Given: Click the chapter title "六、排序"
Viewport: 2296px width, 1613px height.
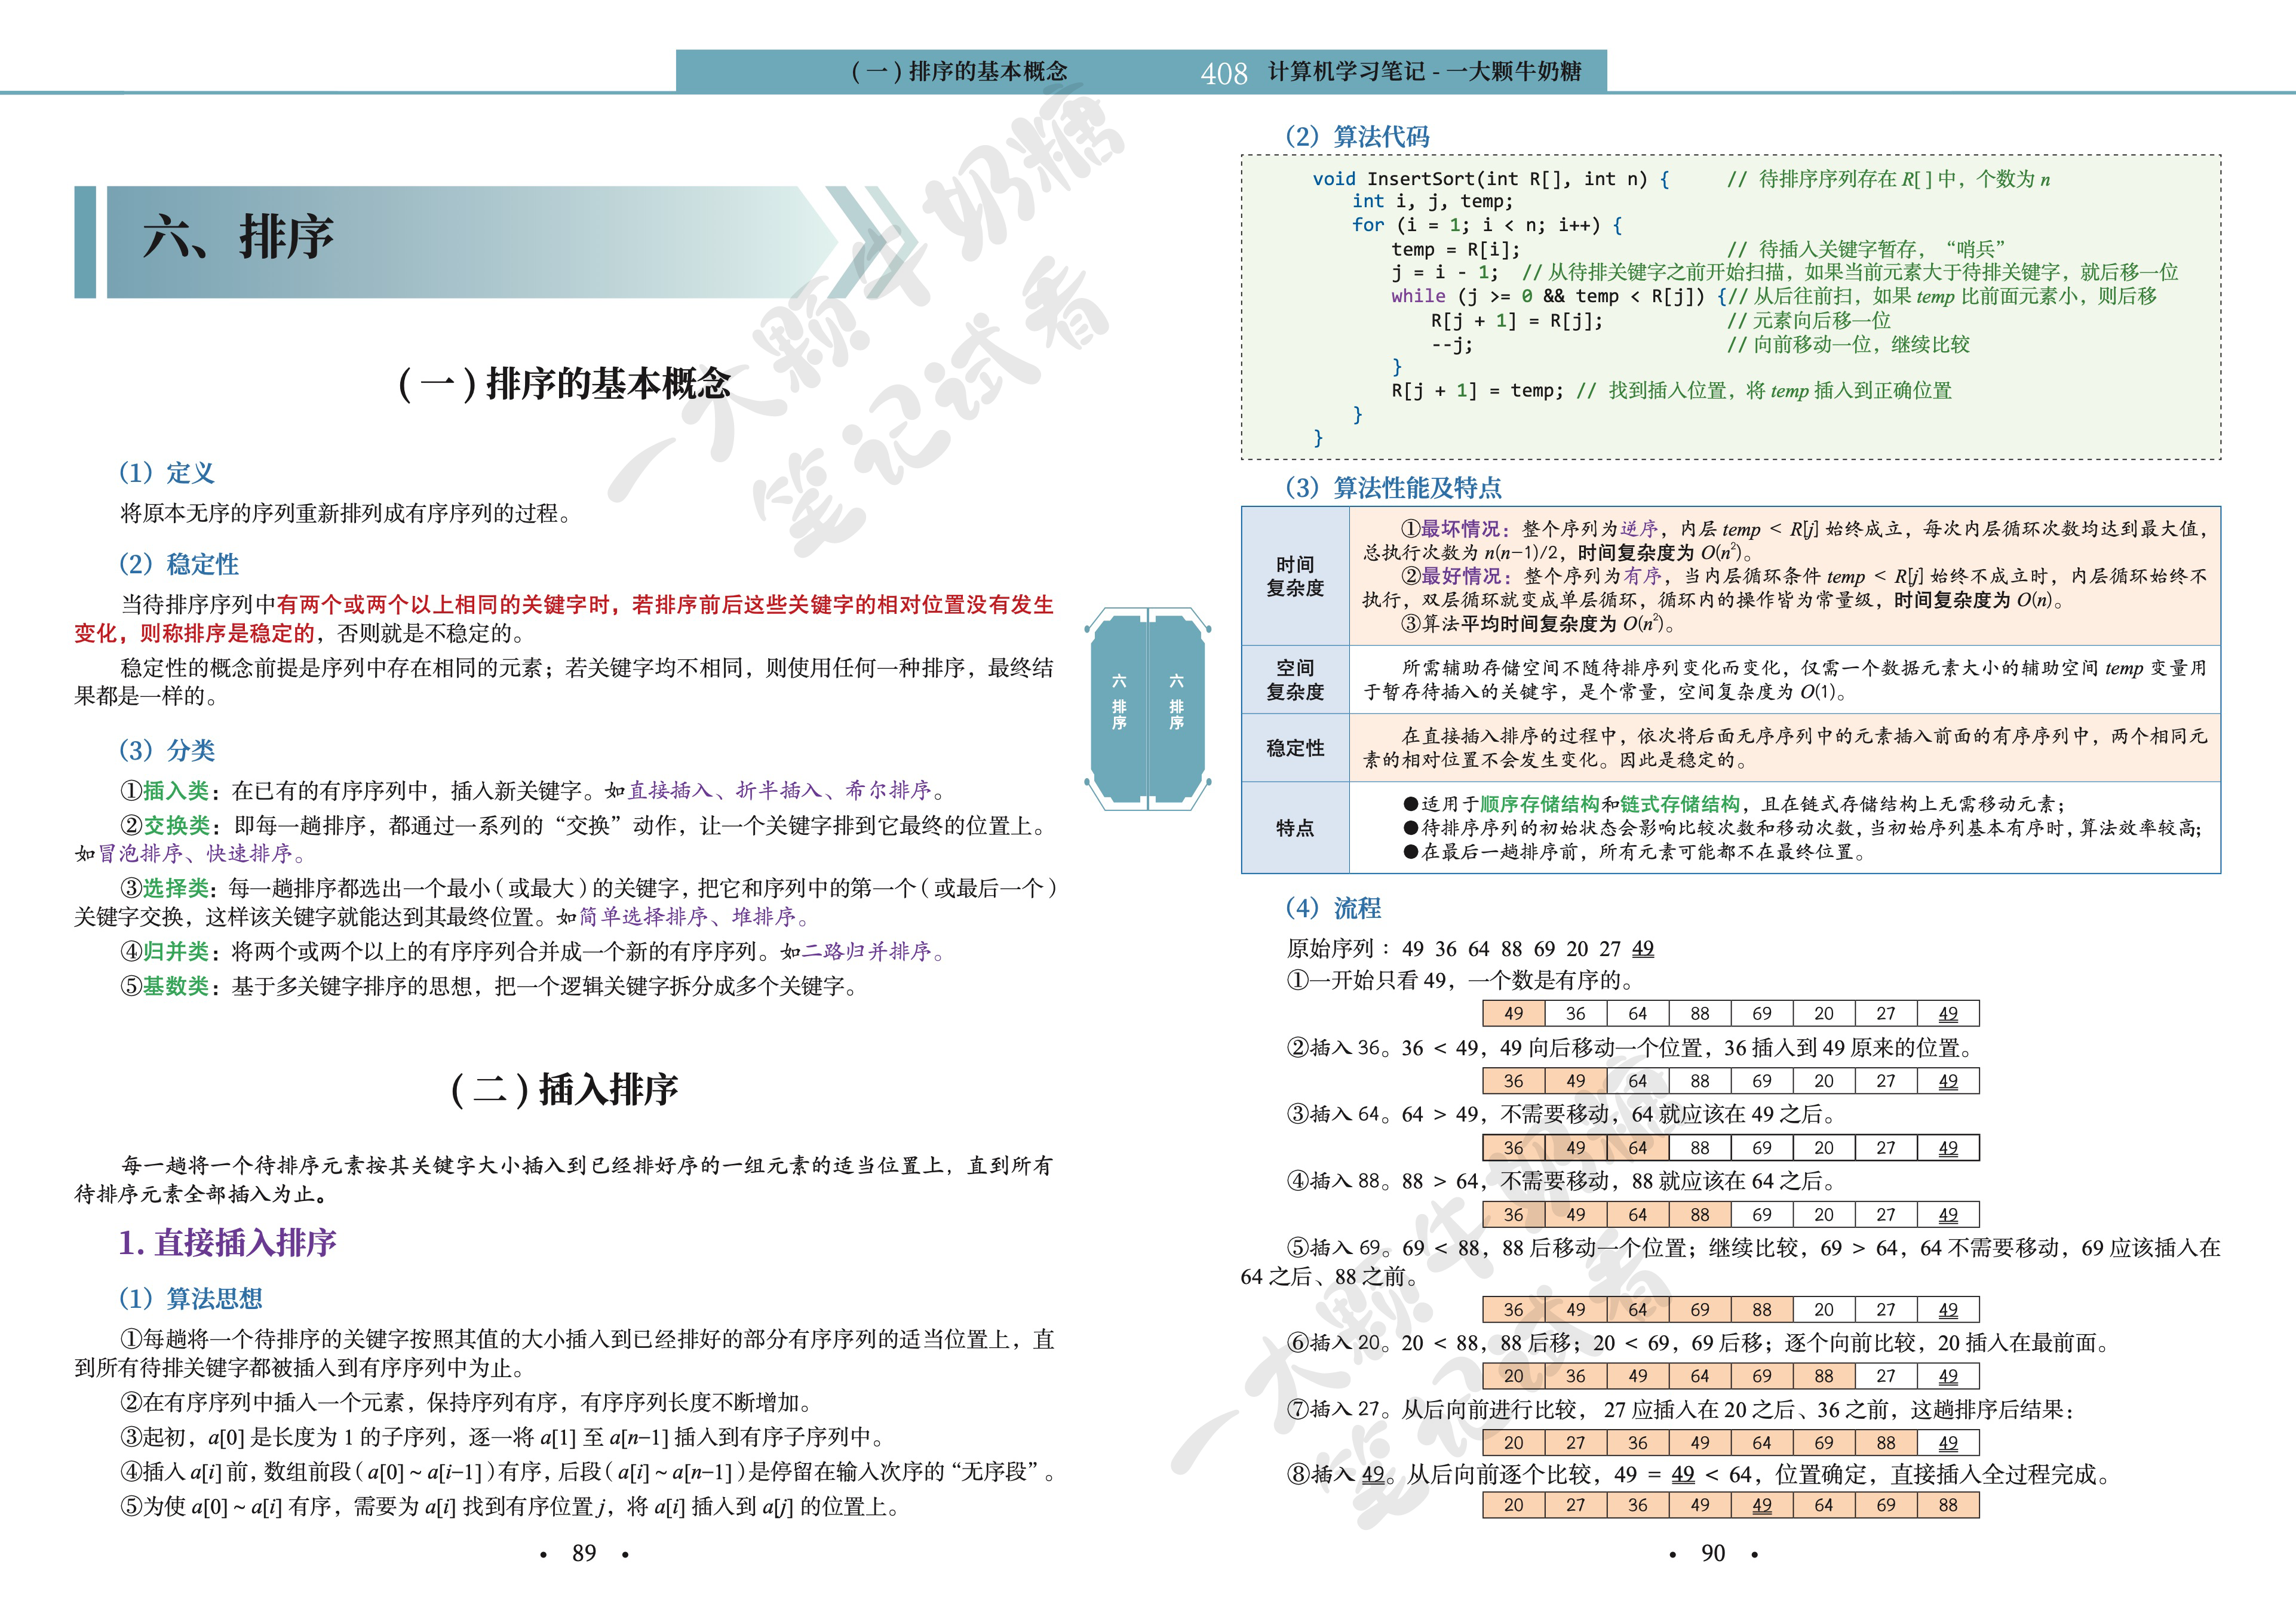Looking at the screenshot, I should click(x=238, y=238).
